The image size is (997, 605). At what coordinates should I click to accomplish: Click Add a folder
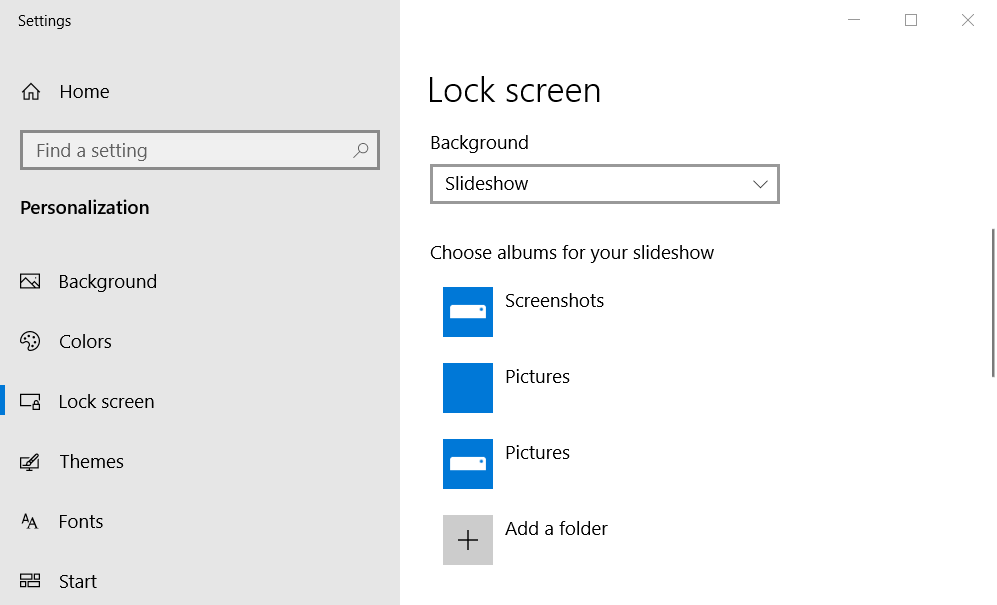tap(556, 528)
